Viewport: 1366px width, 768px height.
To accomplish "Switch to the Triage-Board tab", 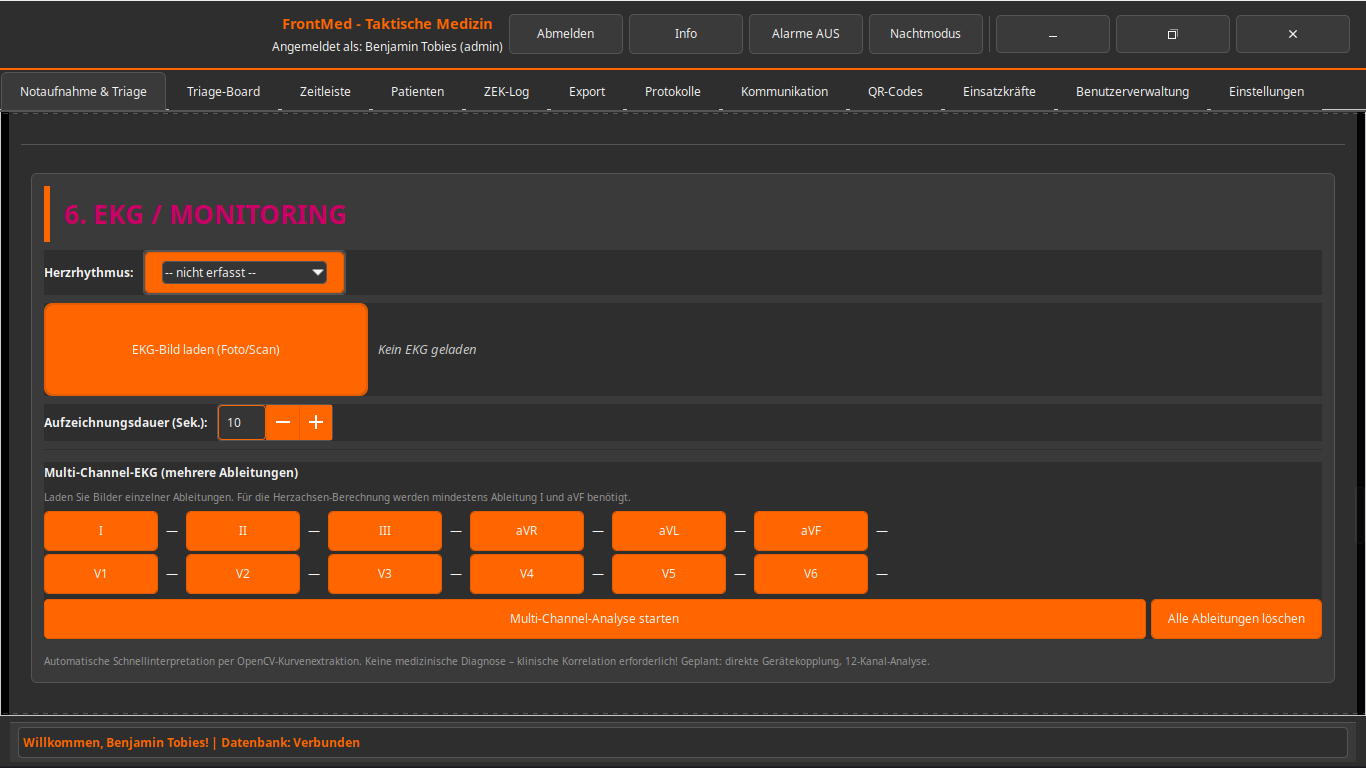I will pyautogui.click(x=223, y=92).
